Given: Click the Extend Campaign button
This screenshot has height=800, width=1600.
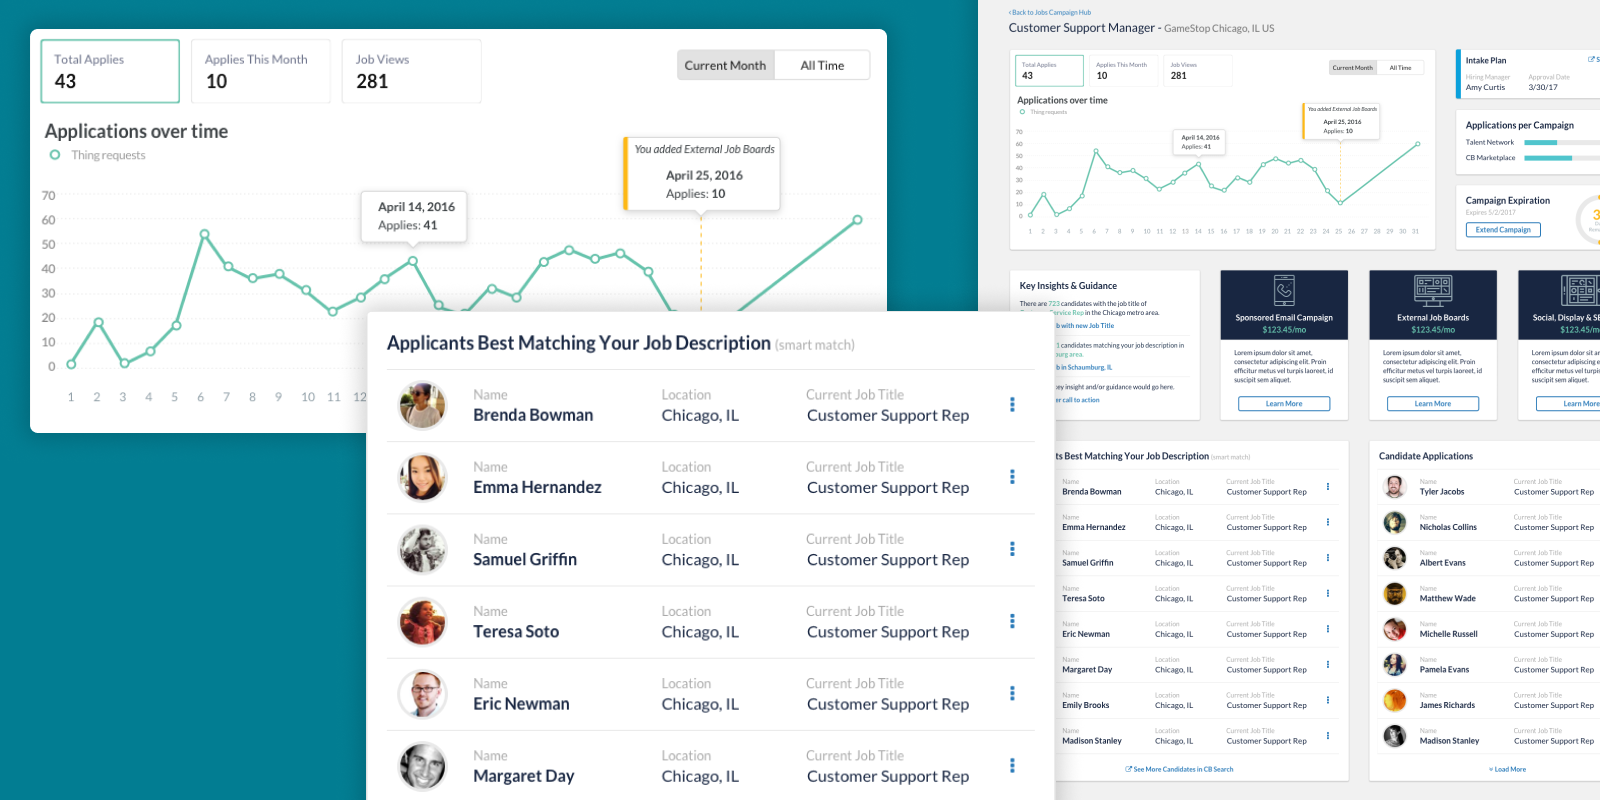Looking at the screenshot, I should point(1503,230).
